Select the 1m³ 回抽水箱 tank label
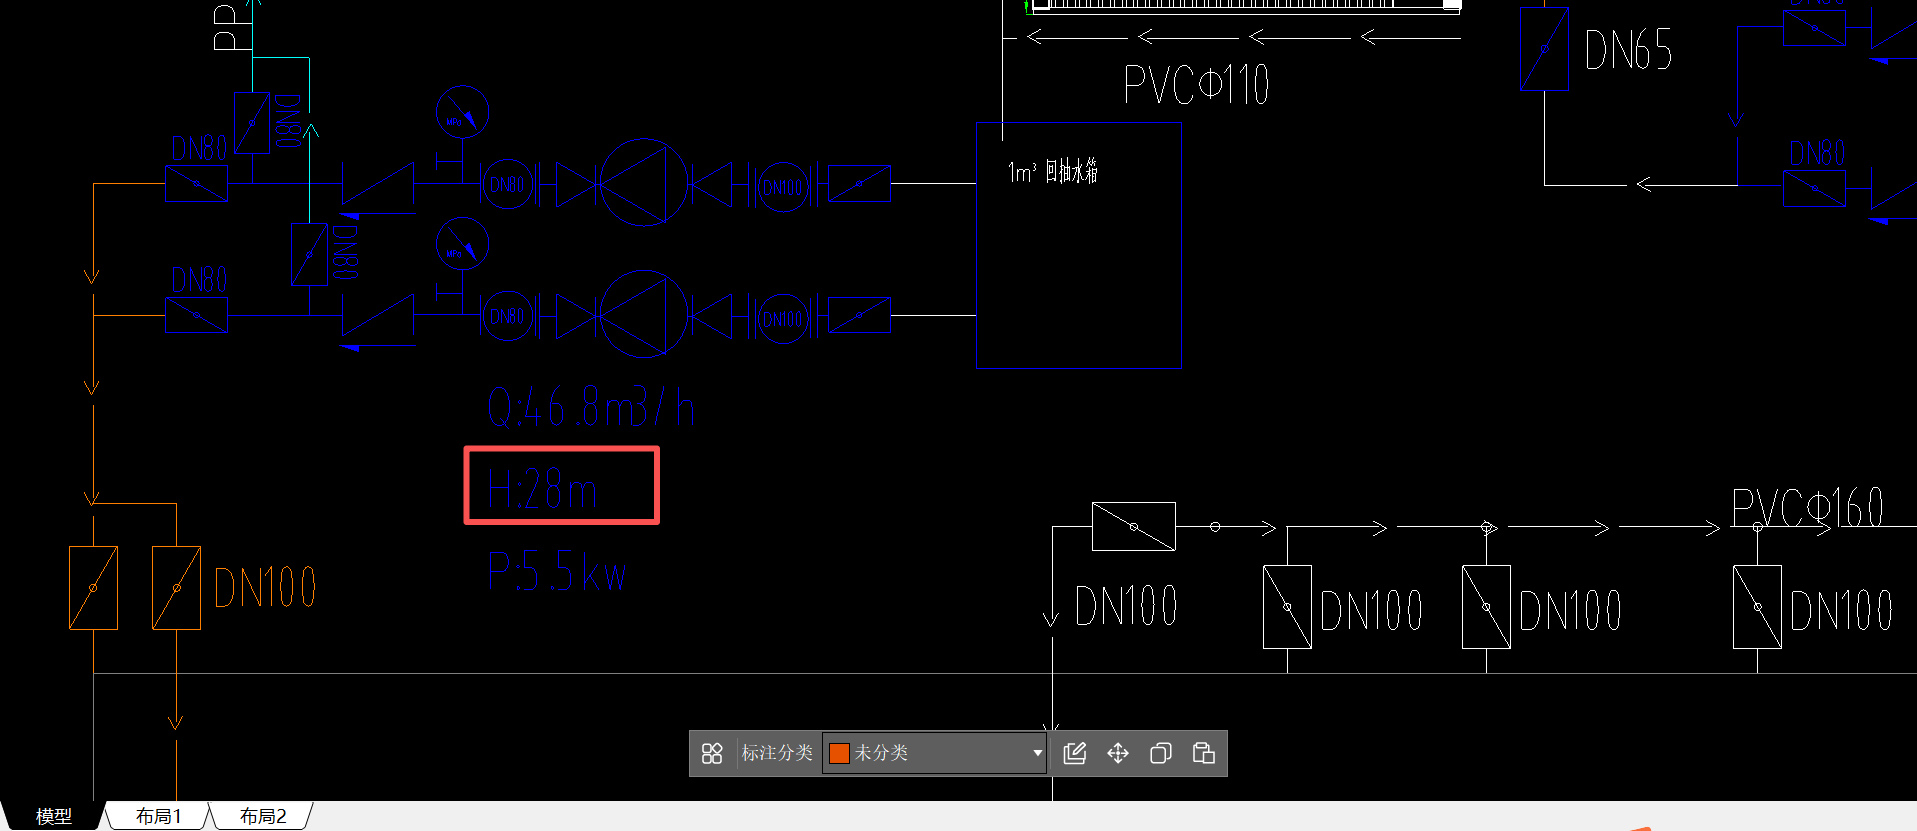1917x831 pixels. [x=1053, y=172]
